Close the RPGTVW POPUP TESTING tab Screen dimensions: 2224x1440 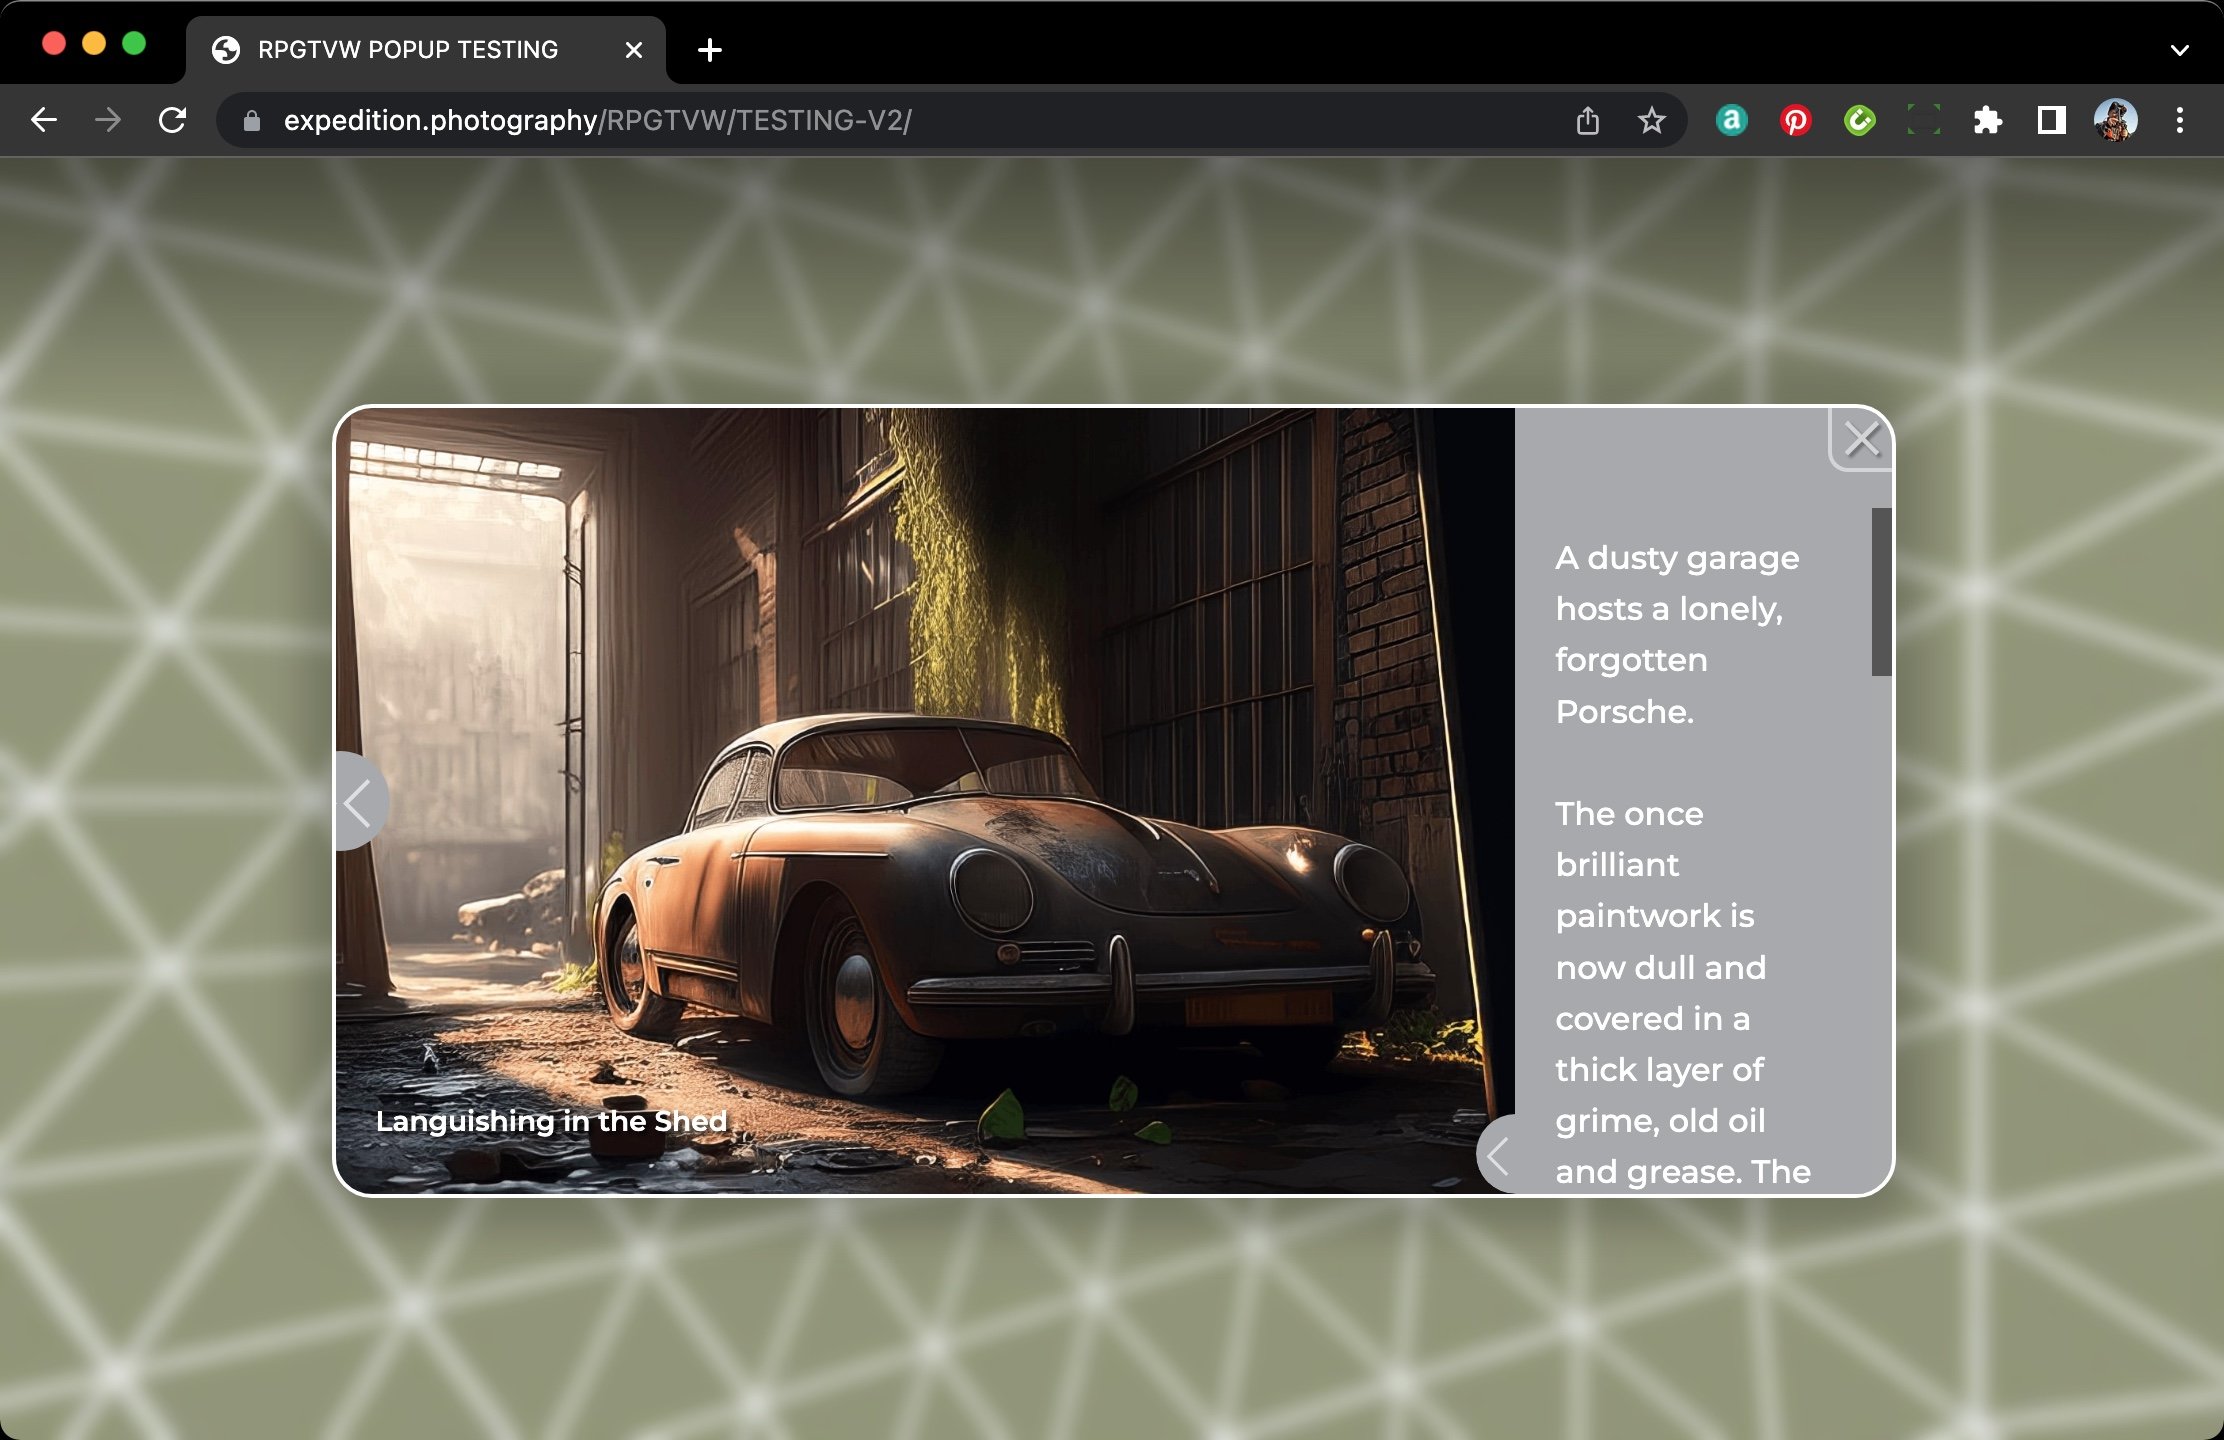point(634,49)
